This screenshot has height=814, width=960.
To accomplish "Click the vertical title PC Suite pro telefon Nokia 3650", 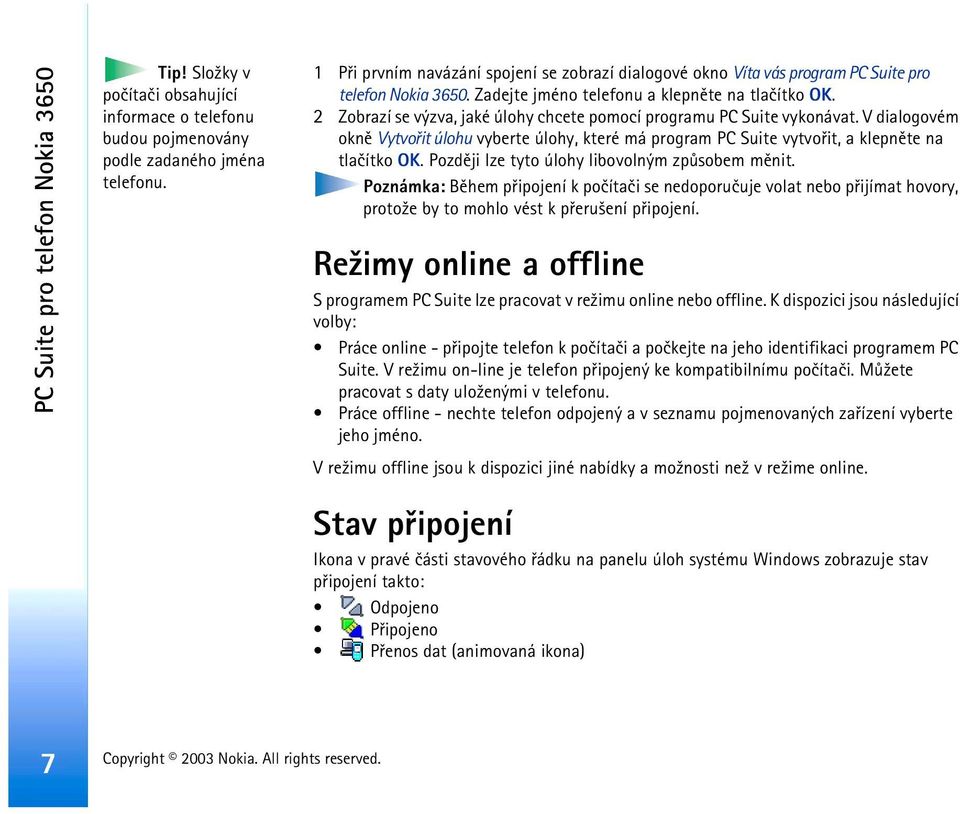I will point(45,240).
